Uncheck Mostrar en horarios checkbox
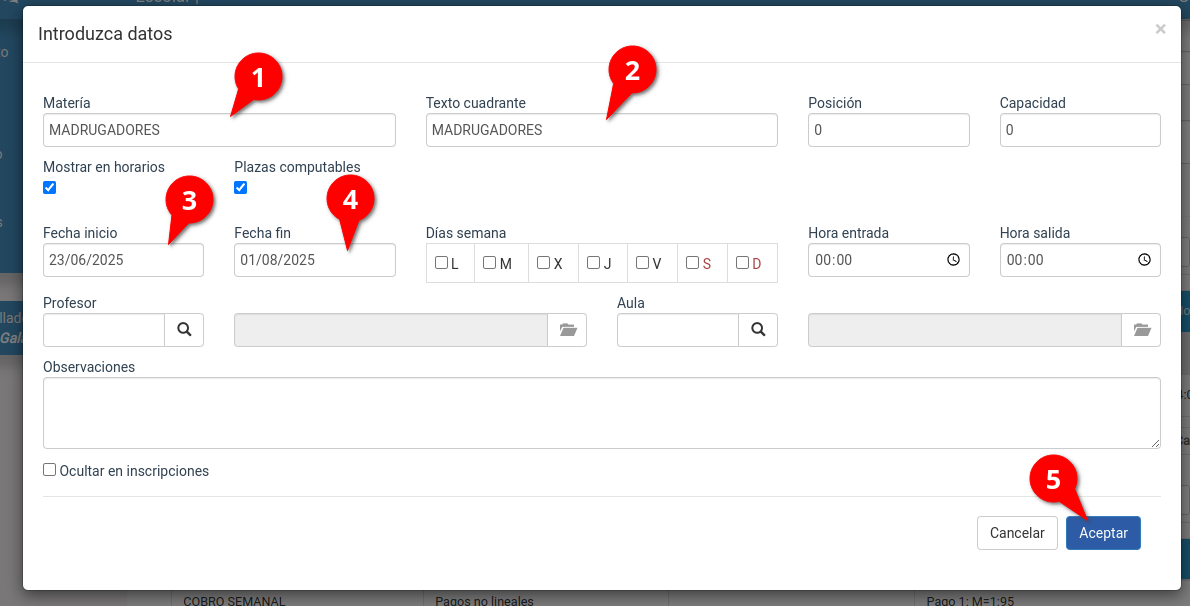 pos(50,187)
